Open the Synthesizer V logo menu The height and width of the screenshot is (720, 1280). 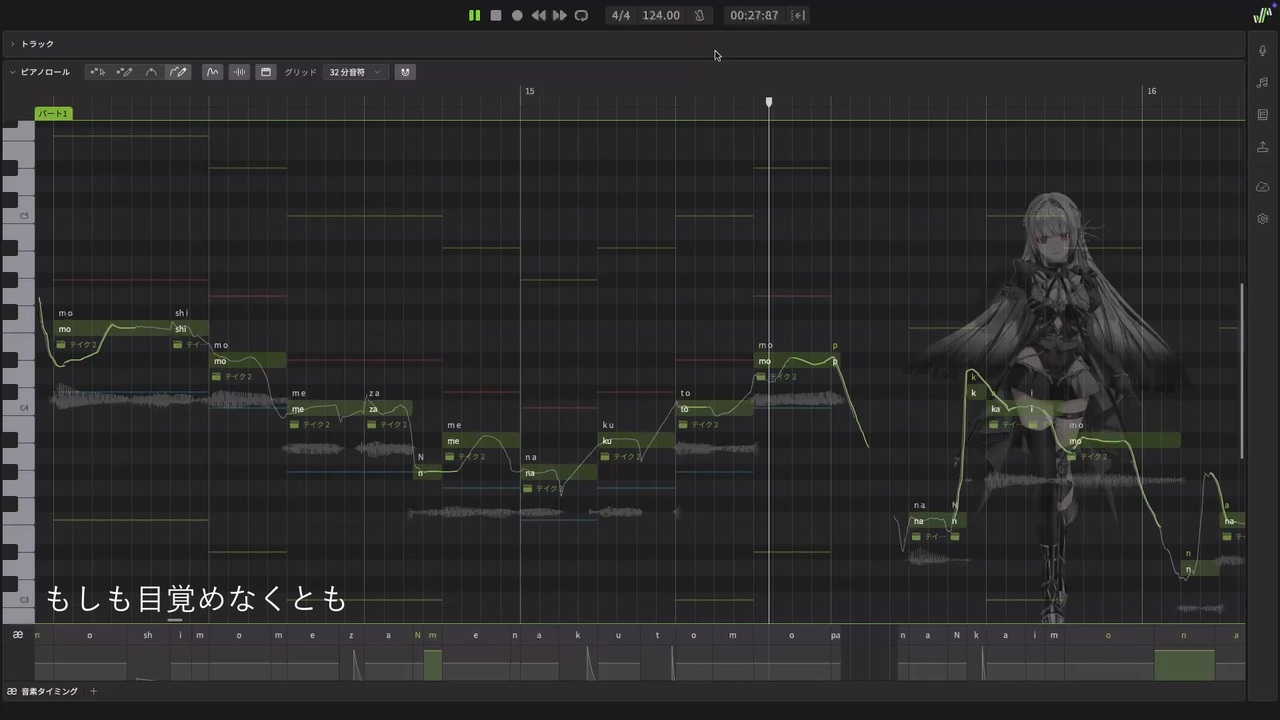tap(1262, 15)
